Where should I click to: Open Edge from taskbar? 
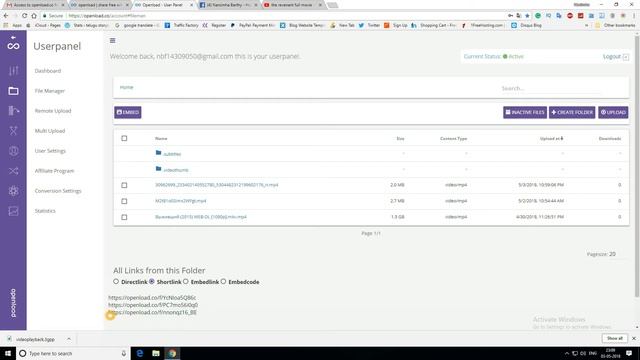tap(140, 353)
